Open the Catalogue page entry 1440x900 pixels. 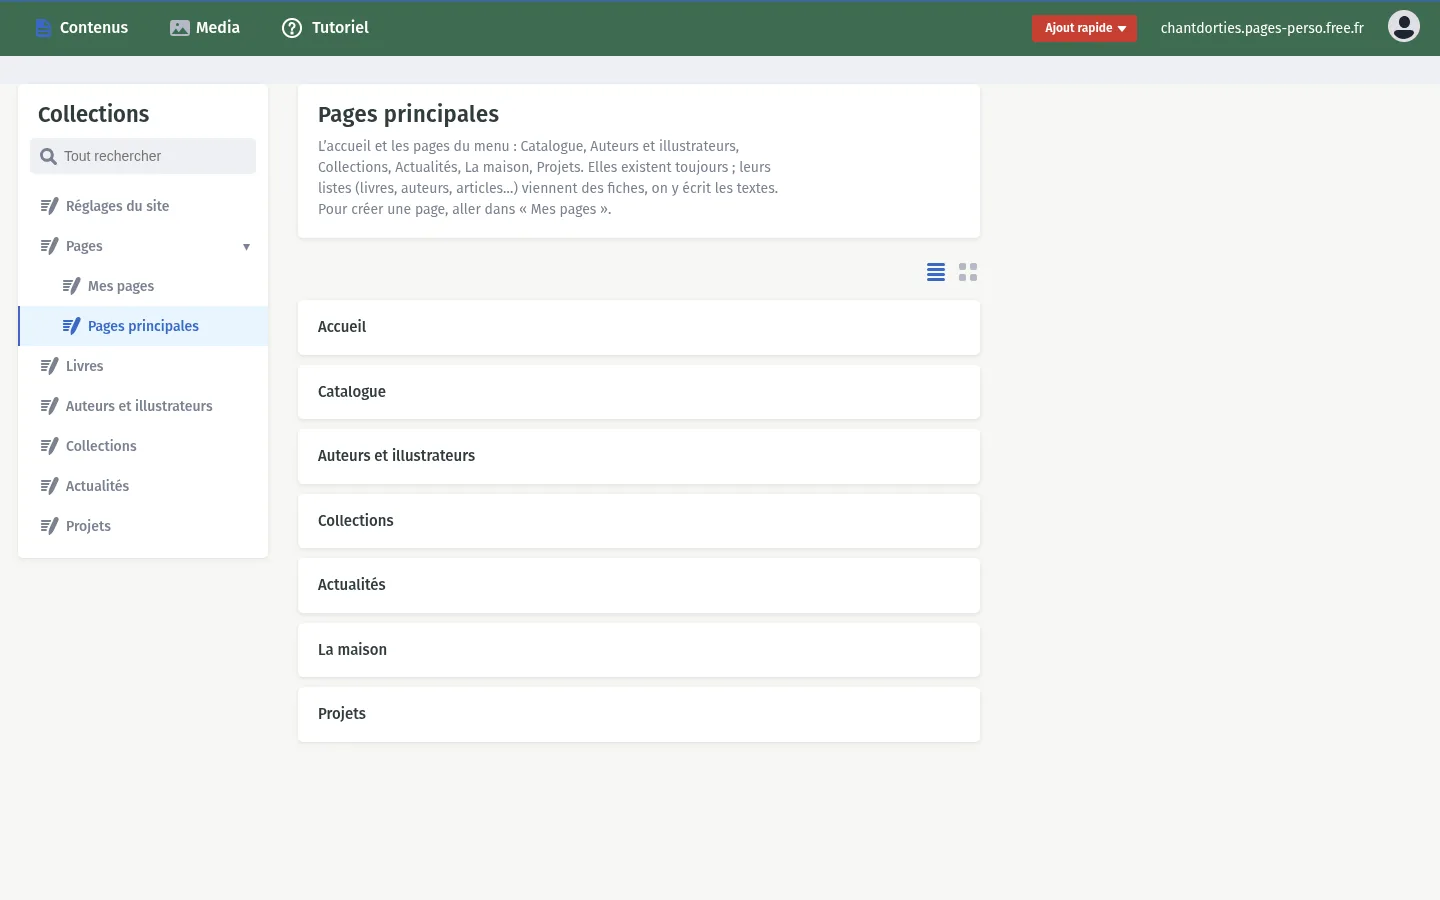tap(639, 392)
